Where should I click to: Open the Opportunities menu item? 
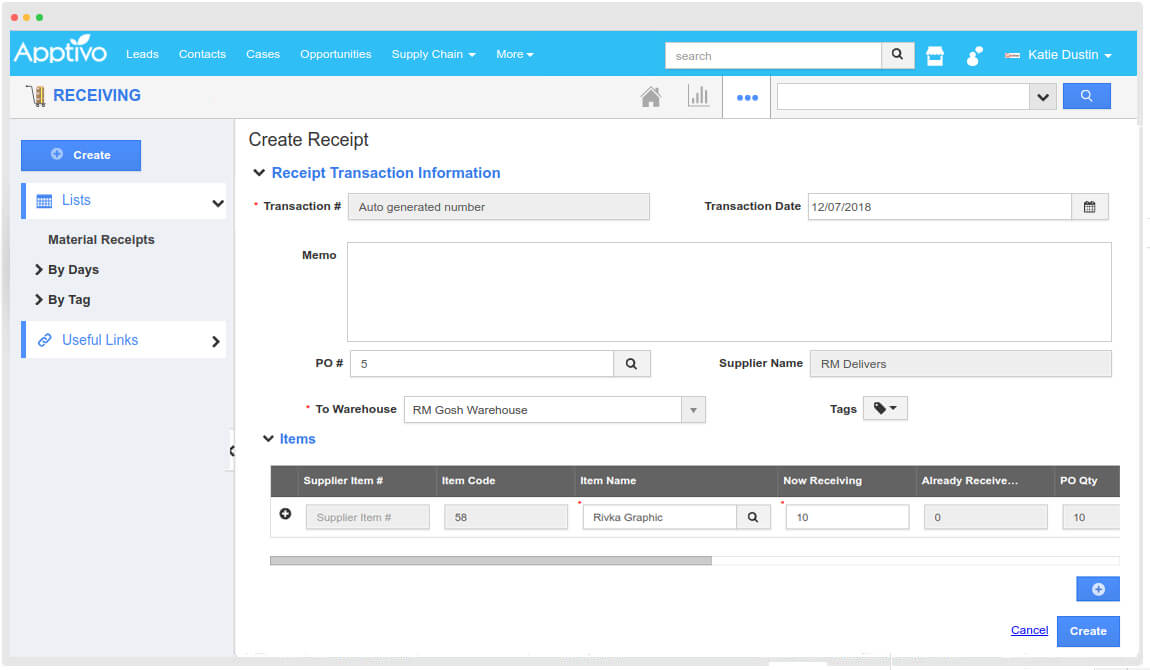coord(335,54)
